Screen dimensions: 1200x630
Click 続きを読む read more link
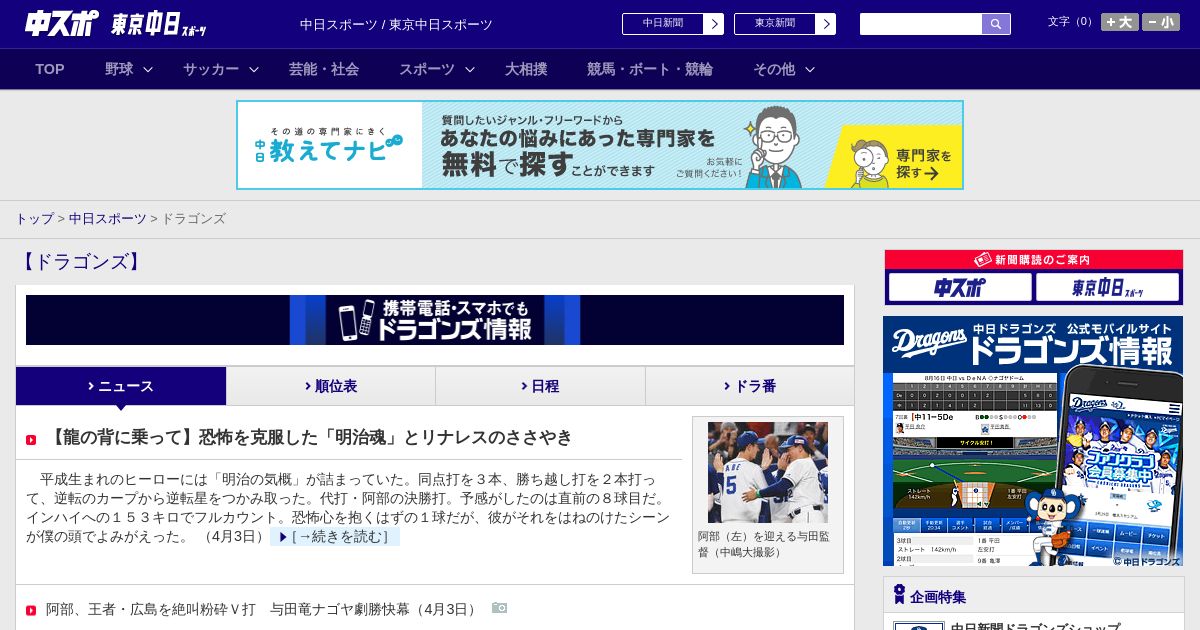click(335, 537)
